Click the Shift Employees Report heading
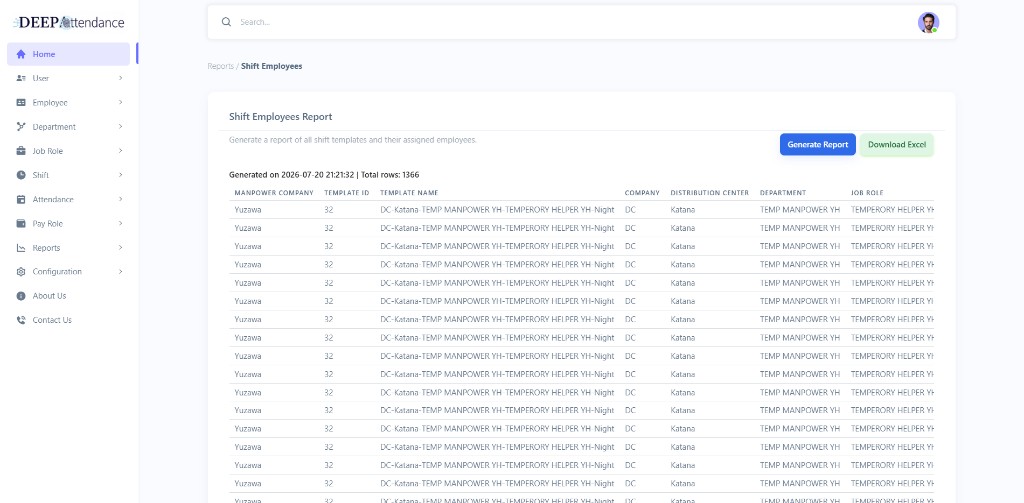The height and width of the screenshot is (503, 1024). [x=280, y=117]
